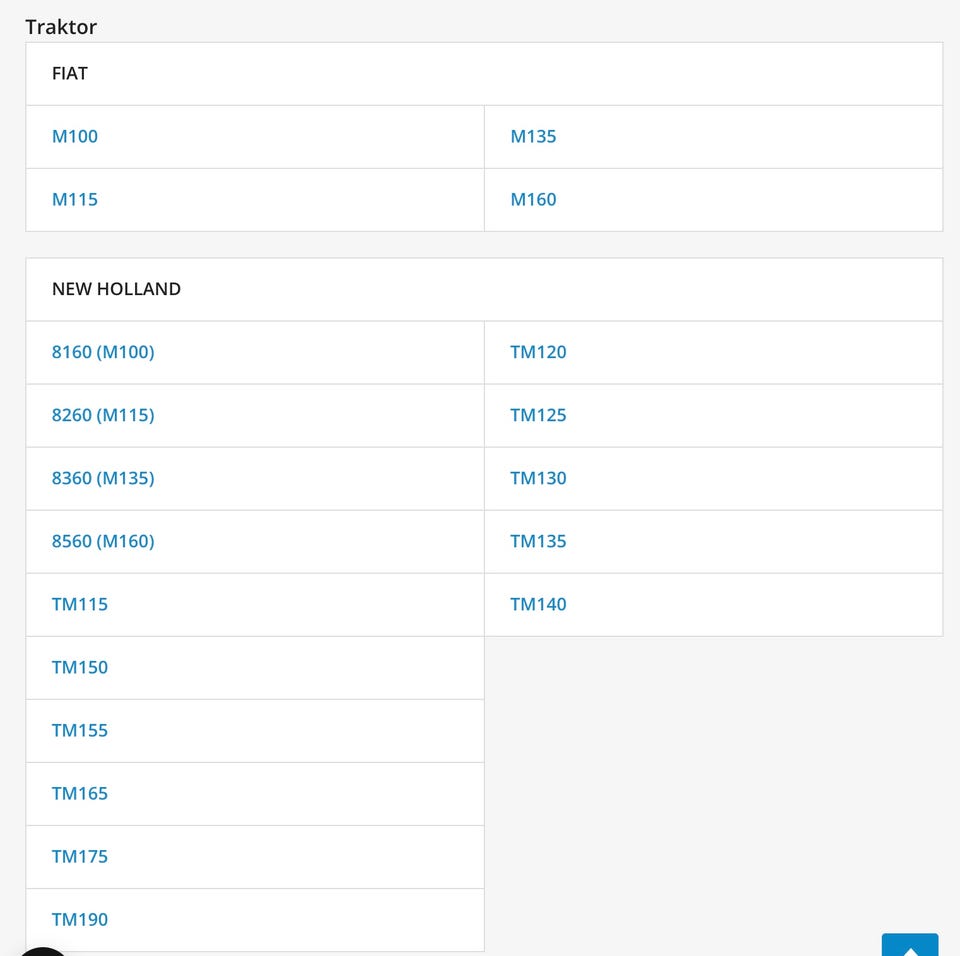Select the FIAT M115 model link
The image size is (960, 956).
pos(75,200)
